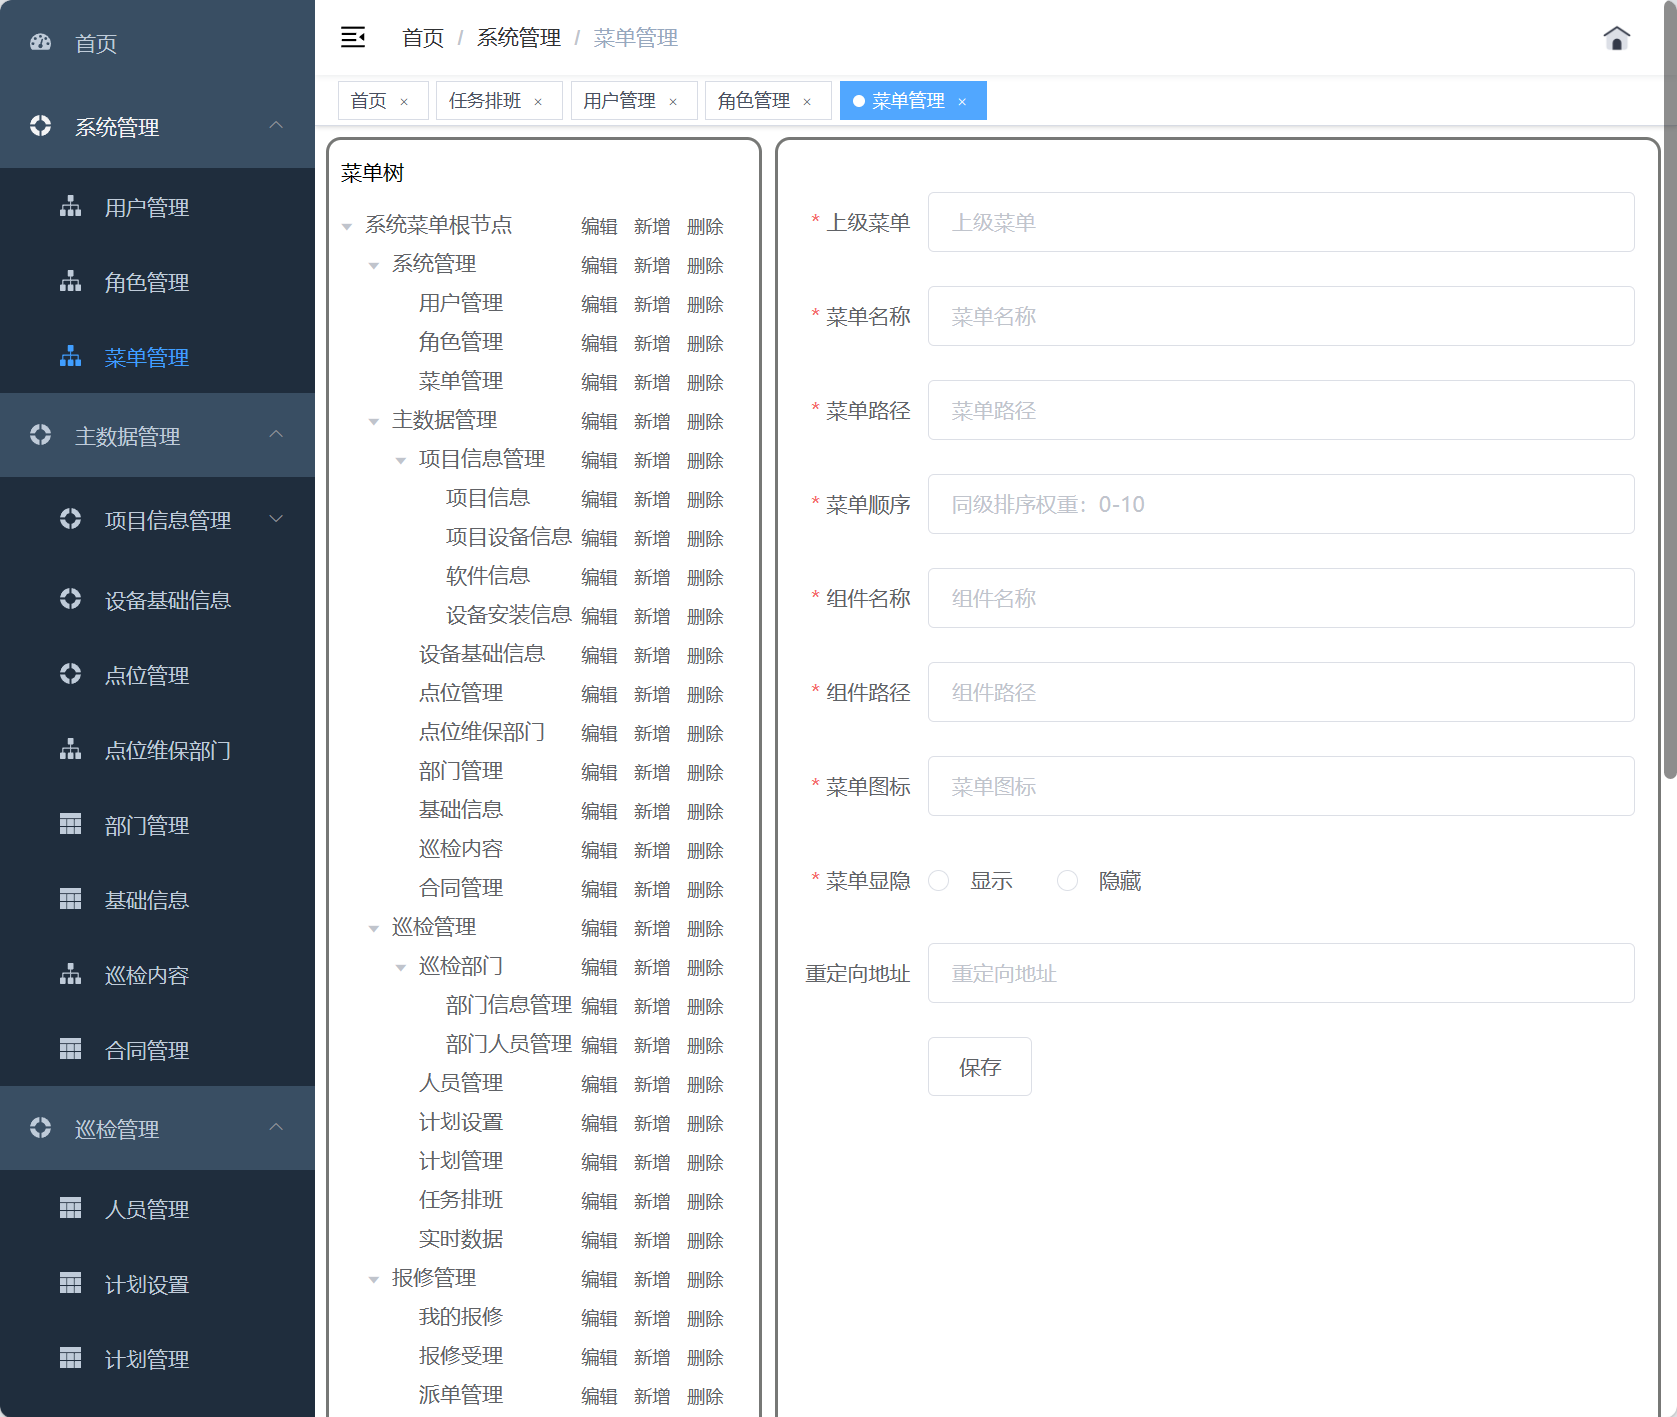Viewport: 1677px width, 1417px height.
Task: Click the 部门管理 sidebar grid icon
Action: pos(70,824)
